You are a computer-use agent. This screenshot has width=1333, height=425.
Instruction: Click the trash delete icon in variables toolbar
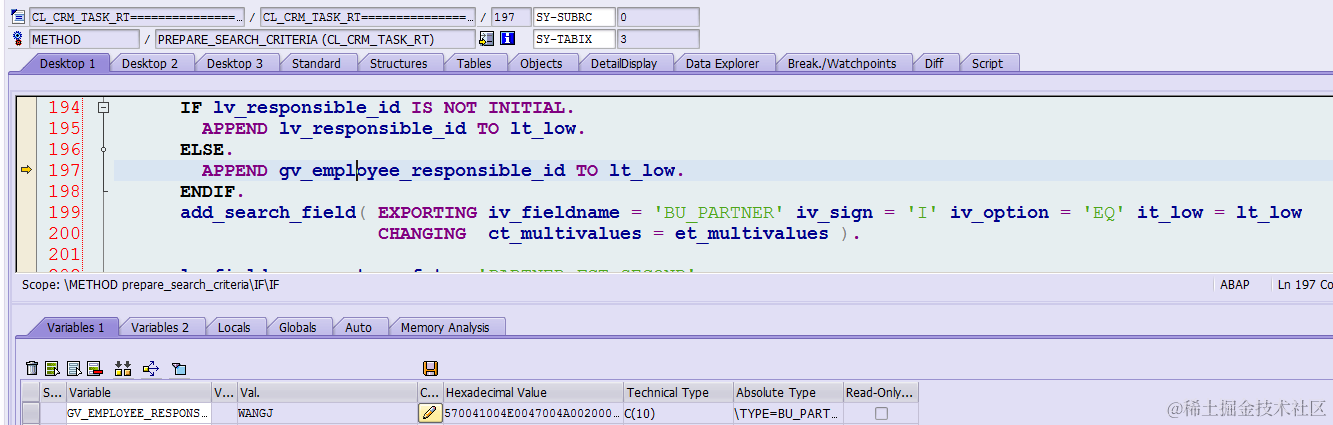[x=31, y=369]
